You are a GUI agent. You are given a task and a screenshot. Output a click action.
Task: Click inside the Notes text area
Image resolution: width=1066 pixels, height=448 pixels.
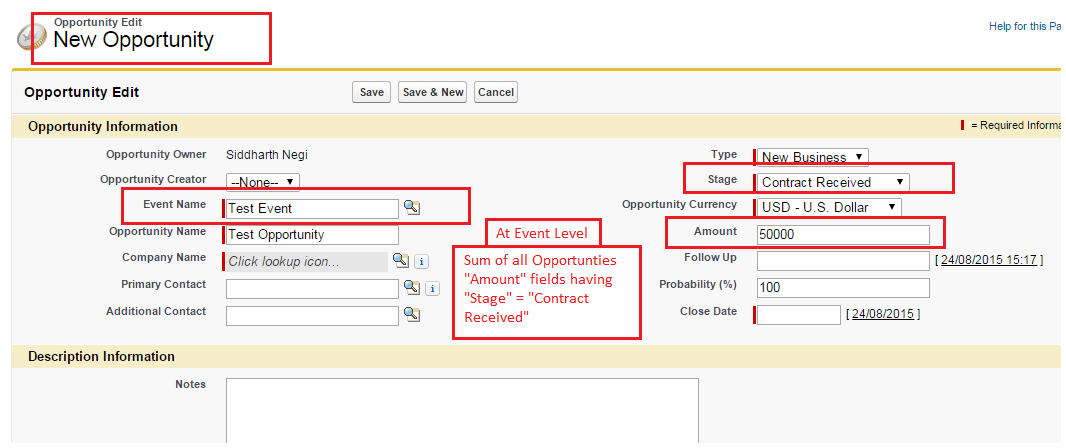click(x=462, y=412)
